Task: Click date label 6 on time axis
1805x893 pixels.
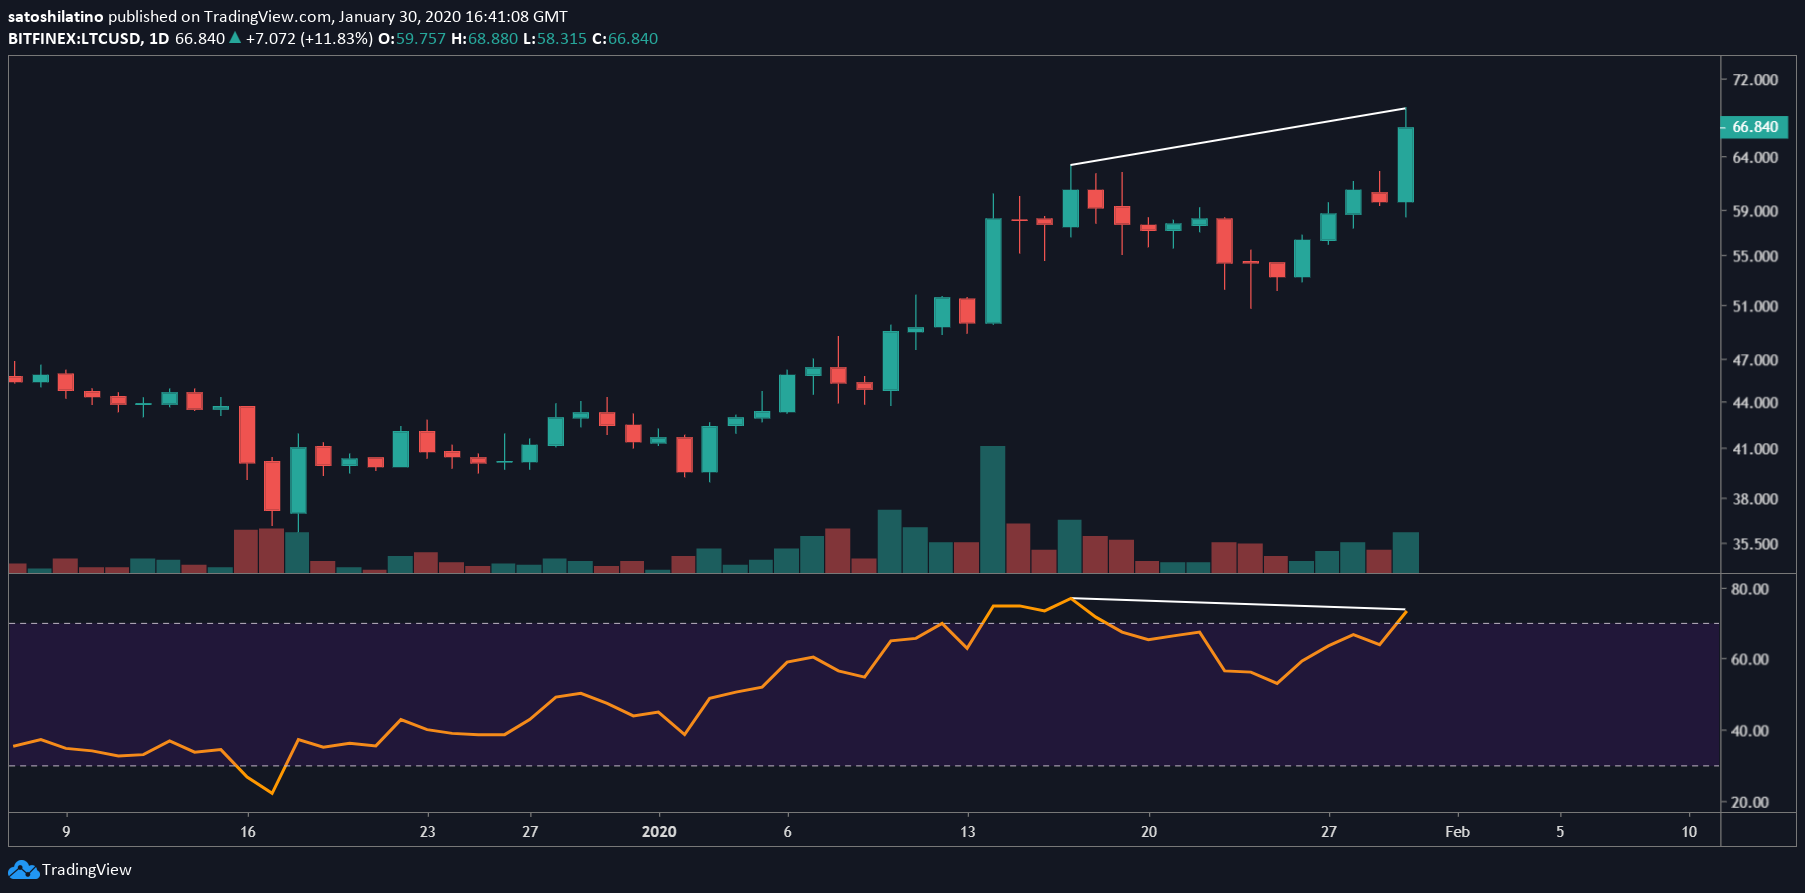Action: coord(787,832)
